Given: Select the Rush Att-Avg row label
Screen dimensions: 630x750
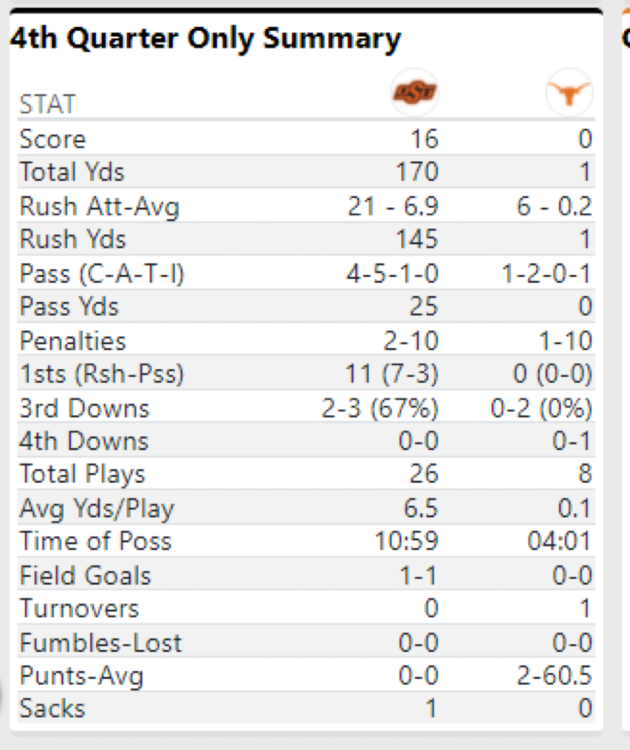Looking at the screenshot, I should [x=99, y=207].
